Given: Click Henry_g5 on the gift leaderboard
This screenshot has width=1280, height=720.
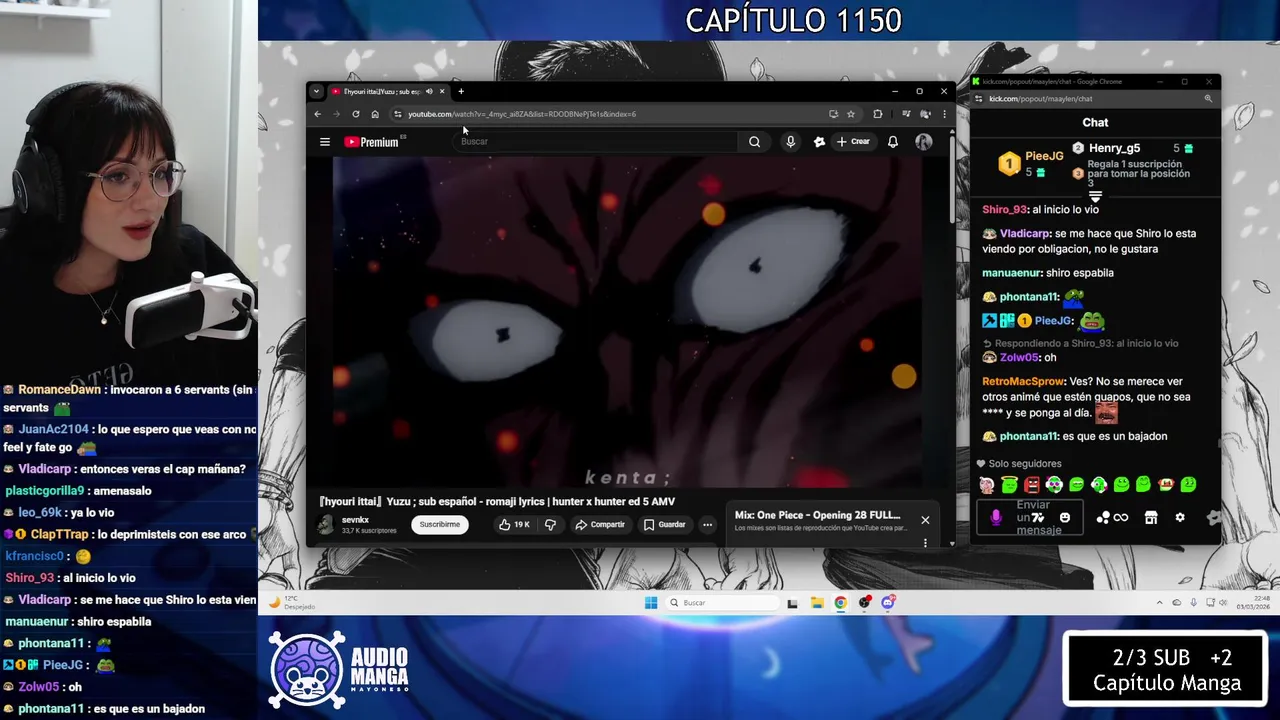Looking at the screenshot, I should (1114, 148).
